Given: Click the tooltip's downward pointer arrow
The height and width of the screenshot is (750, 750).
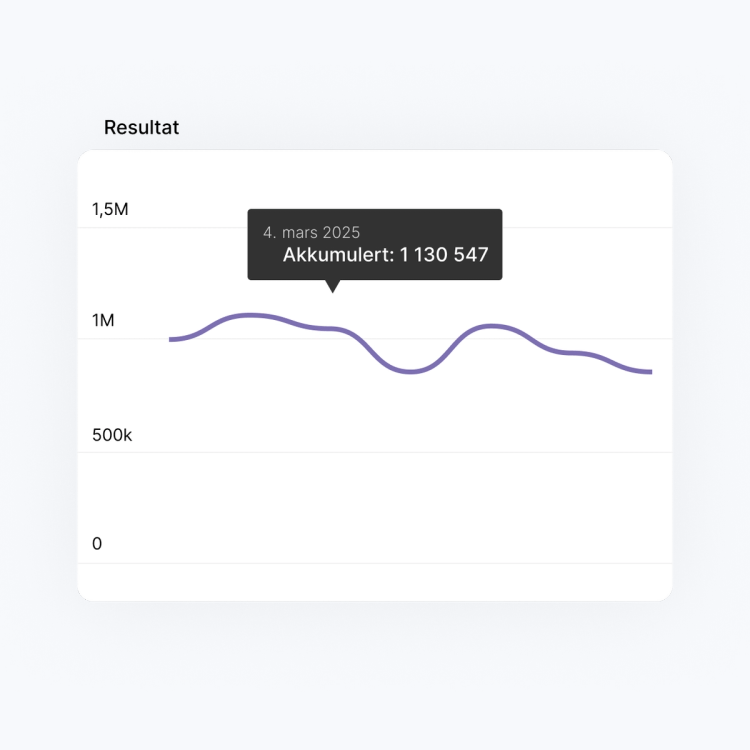Looking at the screenshot, I should (x=333, y=286).
